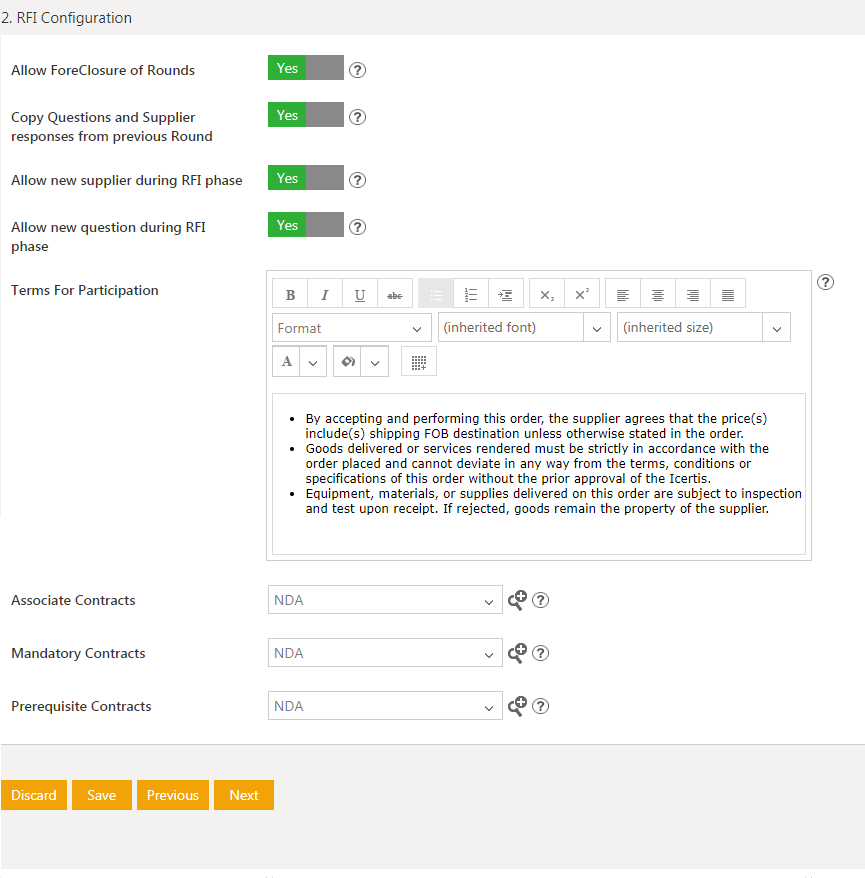The image size is (865, 878).
Task: Go to the Next step
Action: tap(243, 795)
